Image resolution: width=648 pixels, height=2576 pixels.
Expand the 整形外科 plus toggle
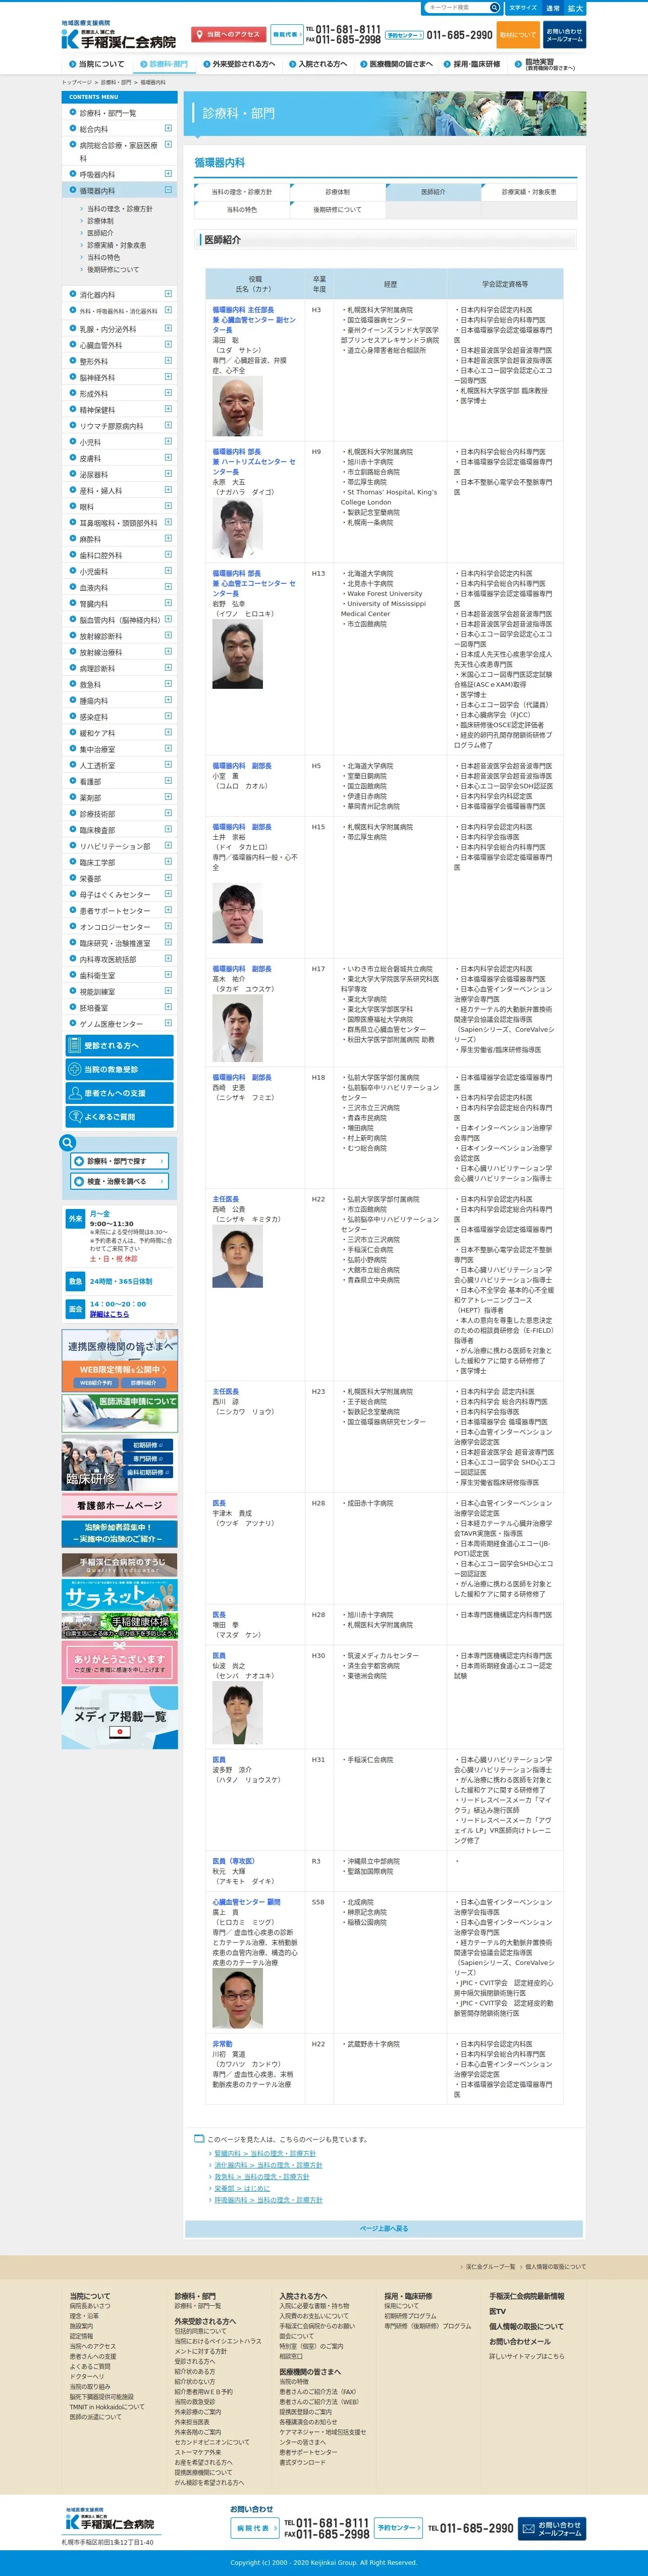(x=168, y=361)
